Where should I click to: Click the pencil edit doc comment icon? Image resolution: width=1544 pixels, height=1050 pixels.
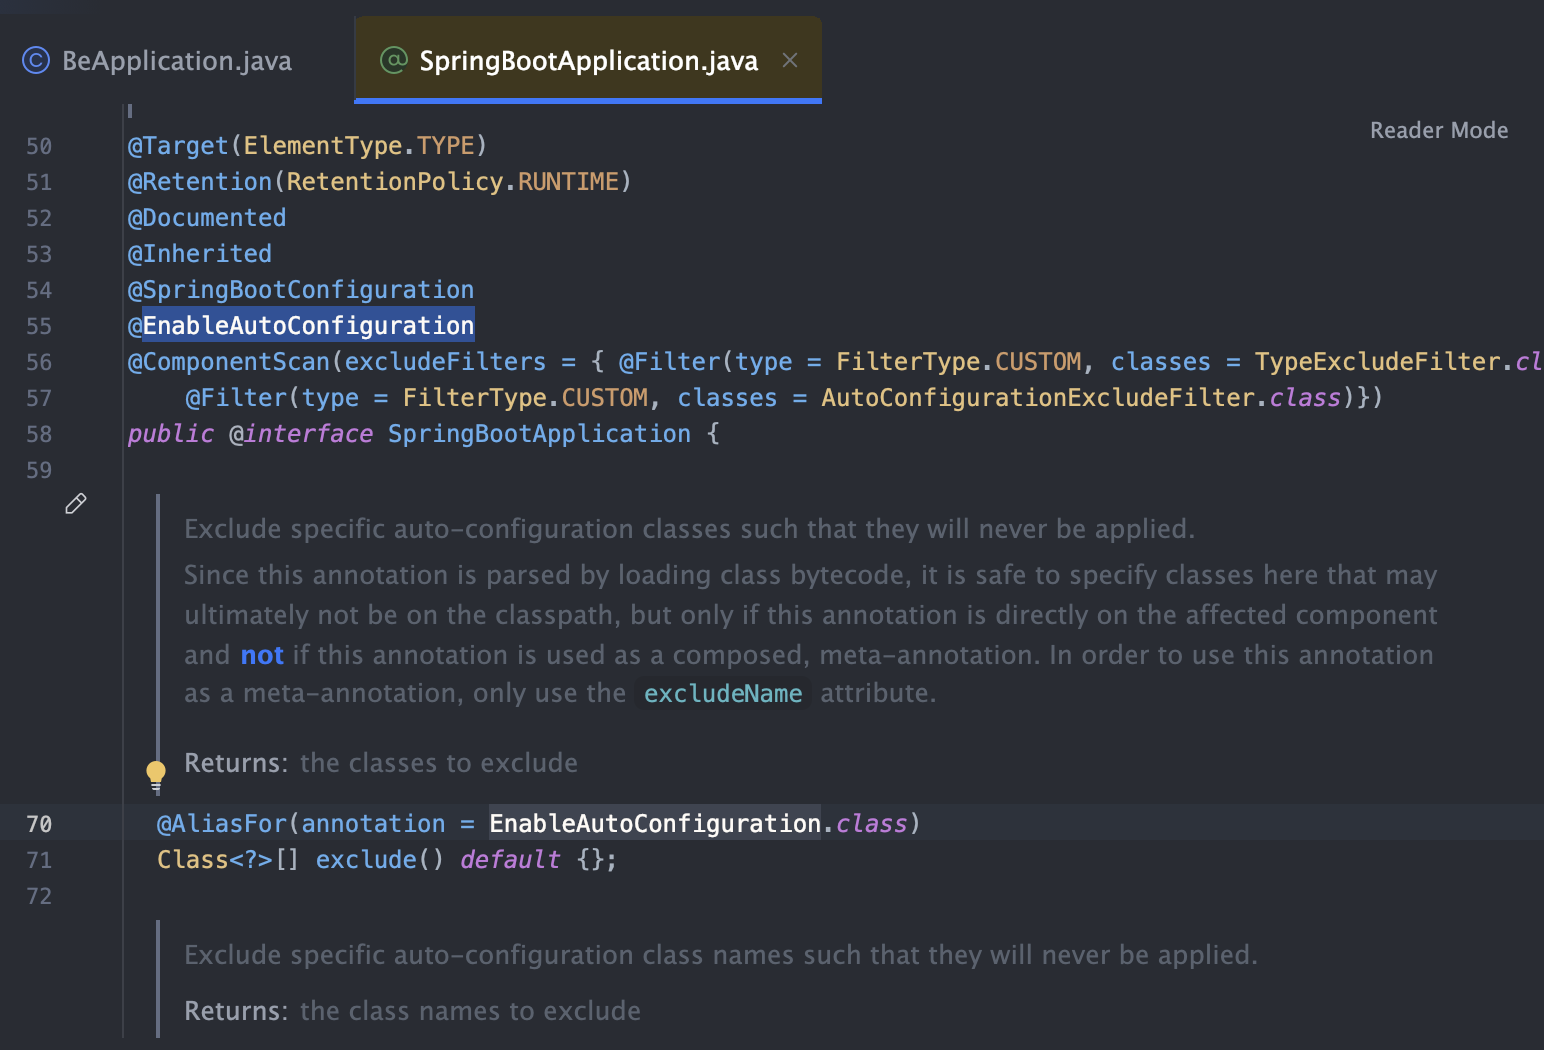pos(76,504)
